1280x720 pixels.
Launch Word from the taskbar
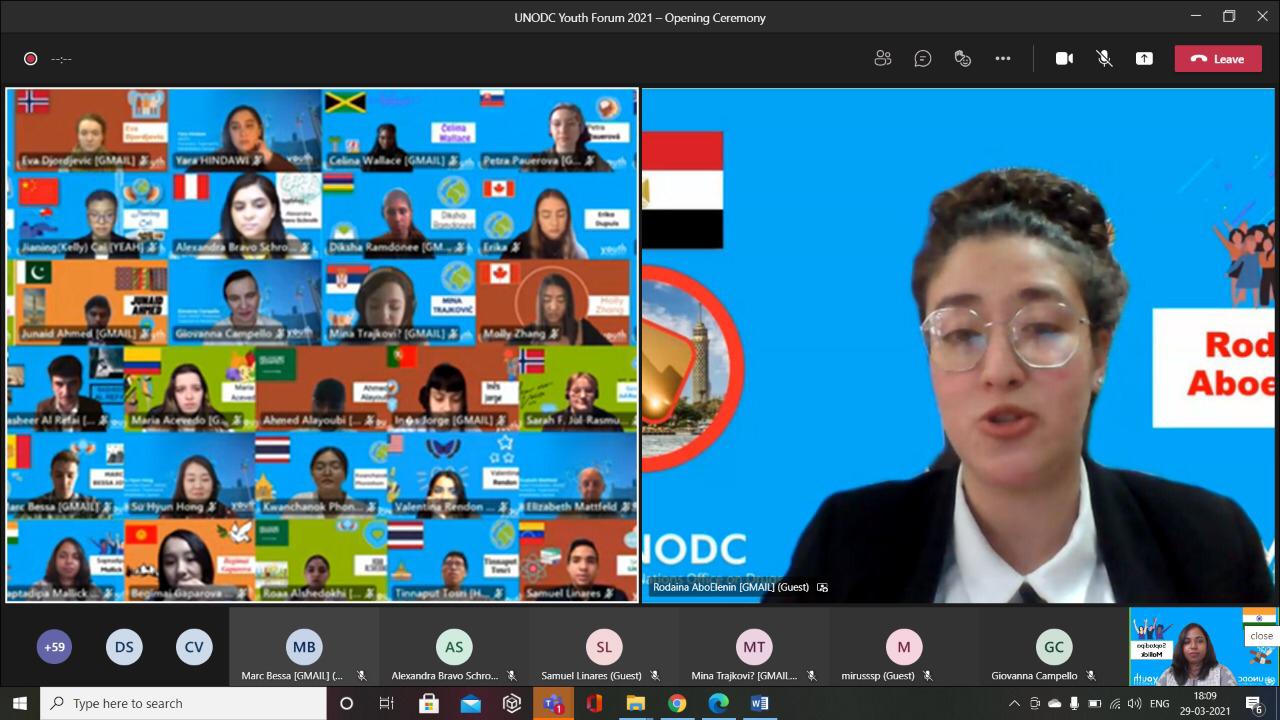[x=760, y=703]
